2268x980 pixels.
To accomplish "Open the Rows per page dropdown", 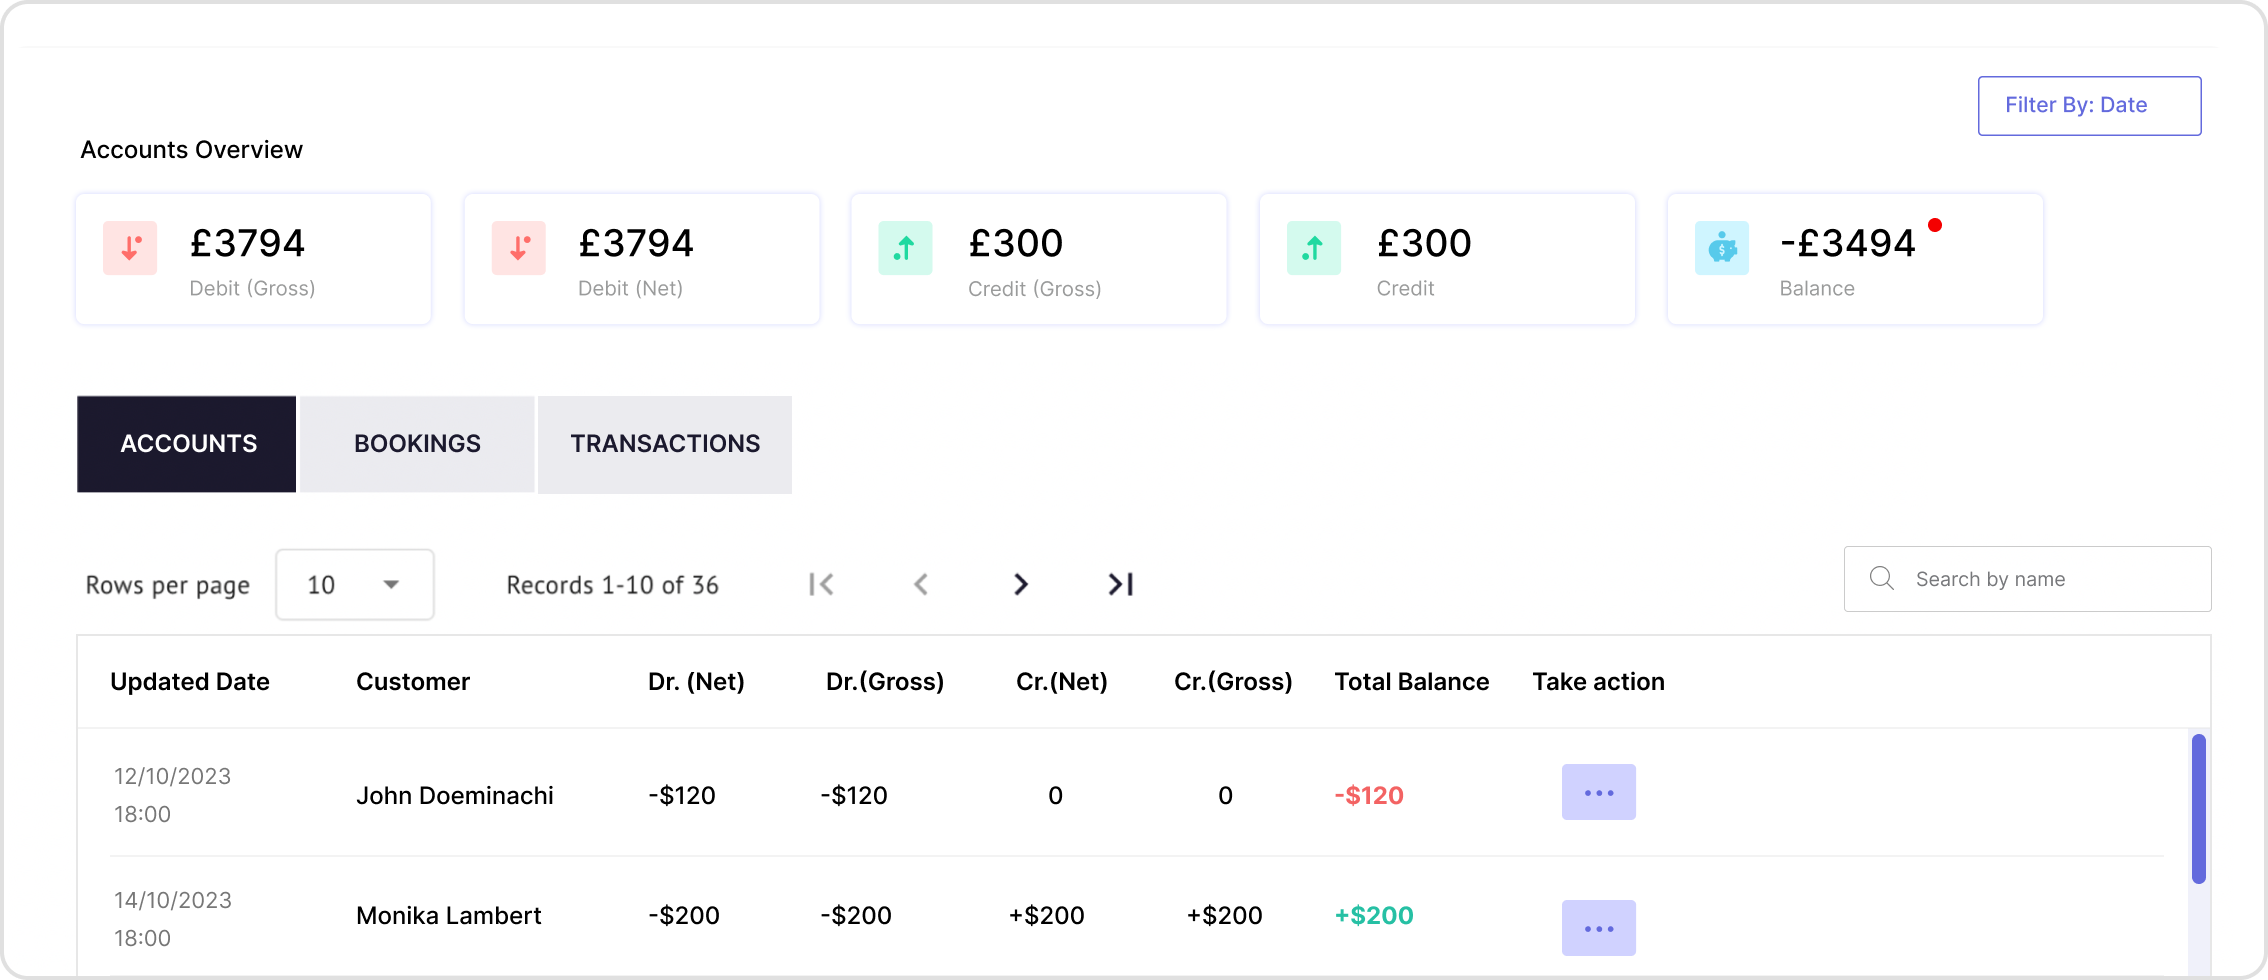I will coord(354,584).
